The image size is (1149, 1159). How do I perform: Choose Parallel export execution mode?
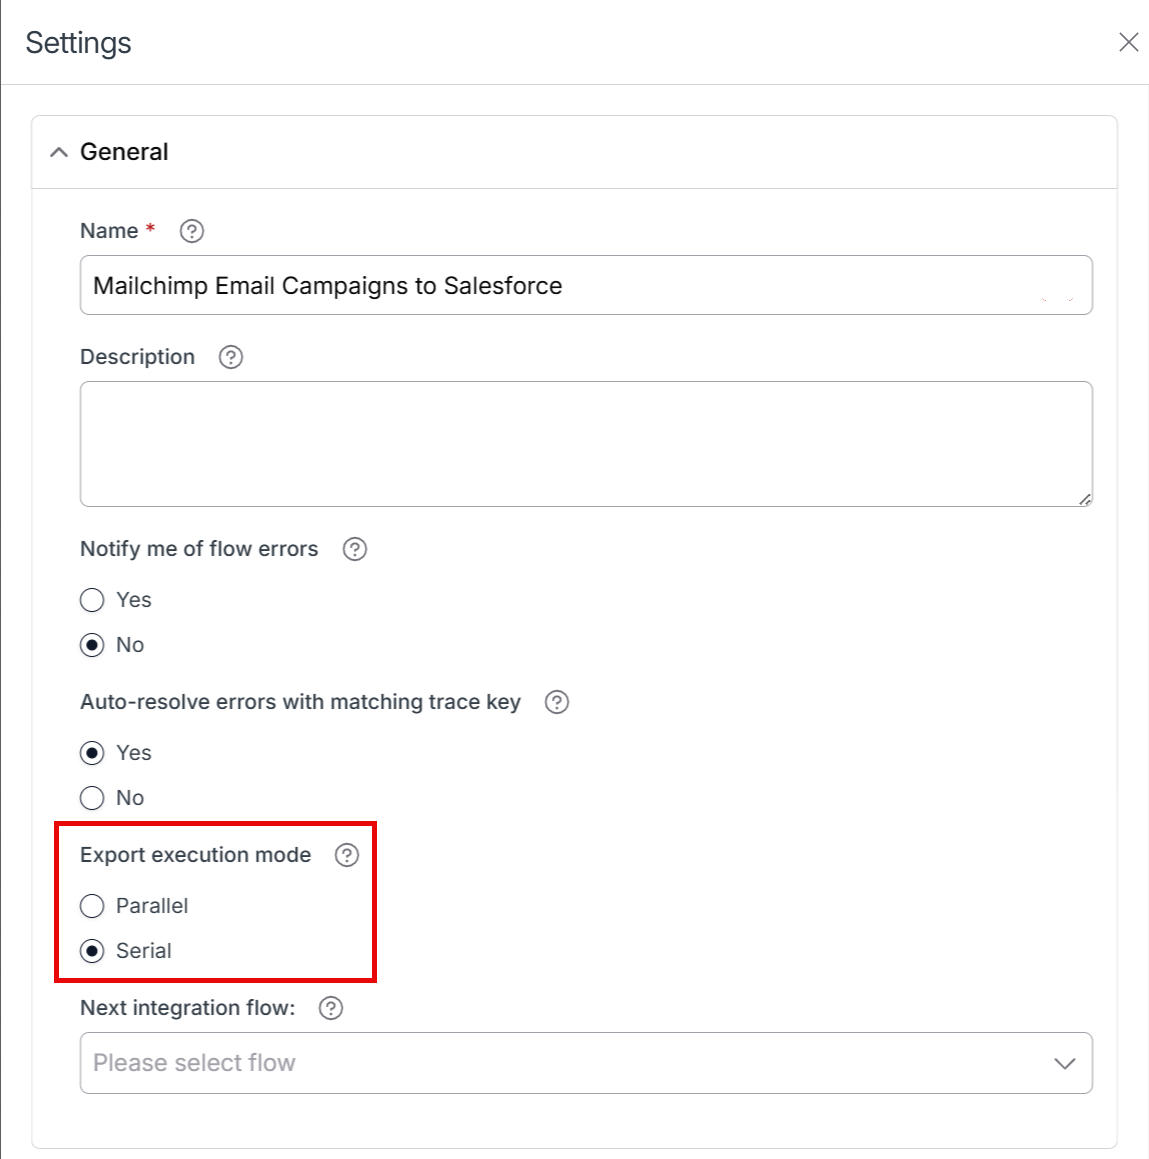pyautogui.click(x=92, y=906)
